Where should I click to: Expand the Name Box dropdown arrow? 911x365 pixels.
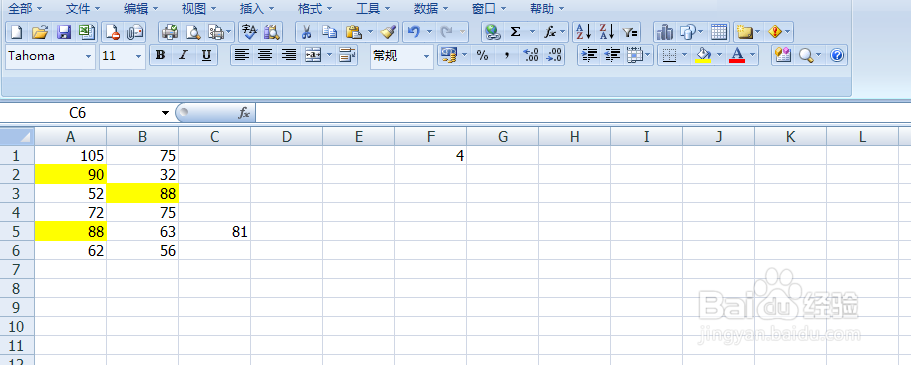point(166,113)
